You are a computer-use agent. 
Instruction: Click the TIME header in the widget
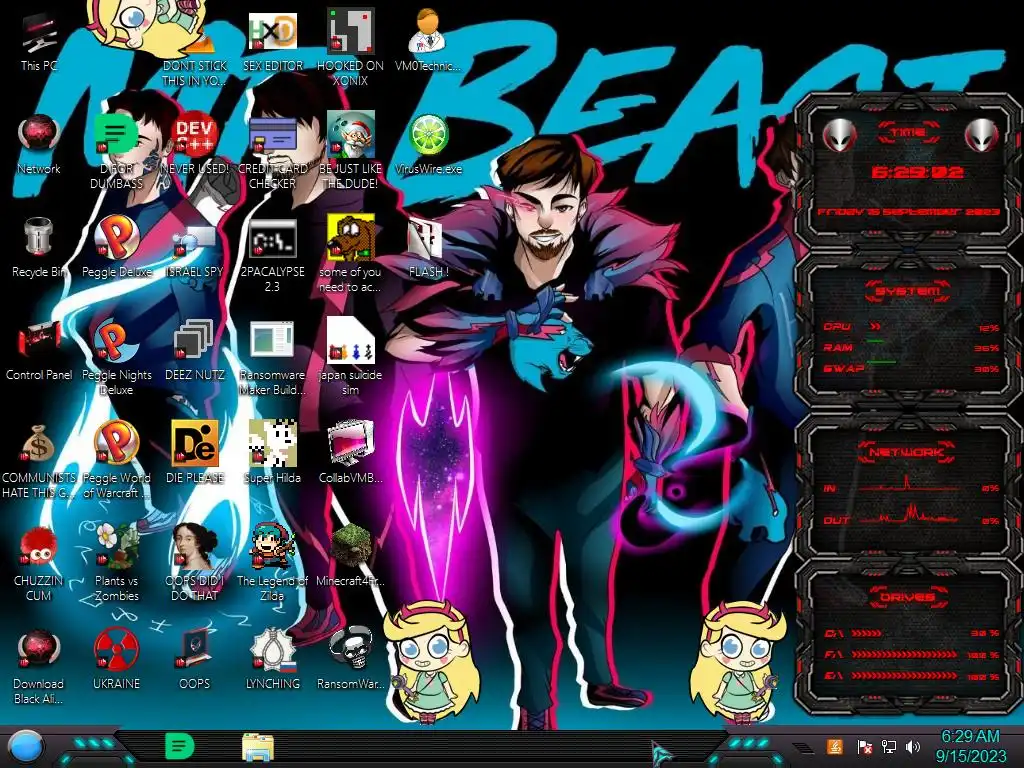[908, 132]
